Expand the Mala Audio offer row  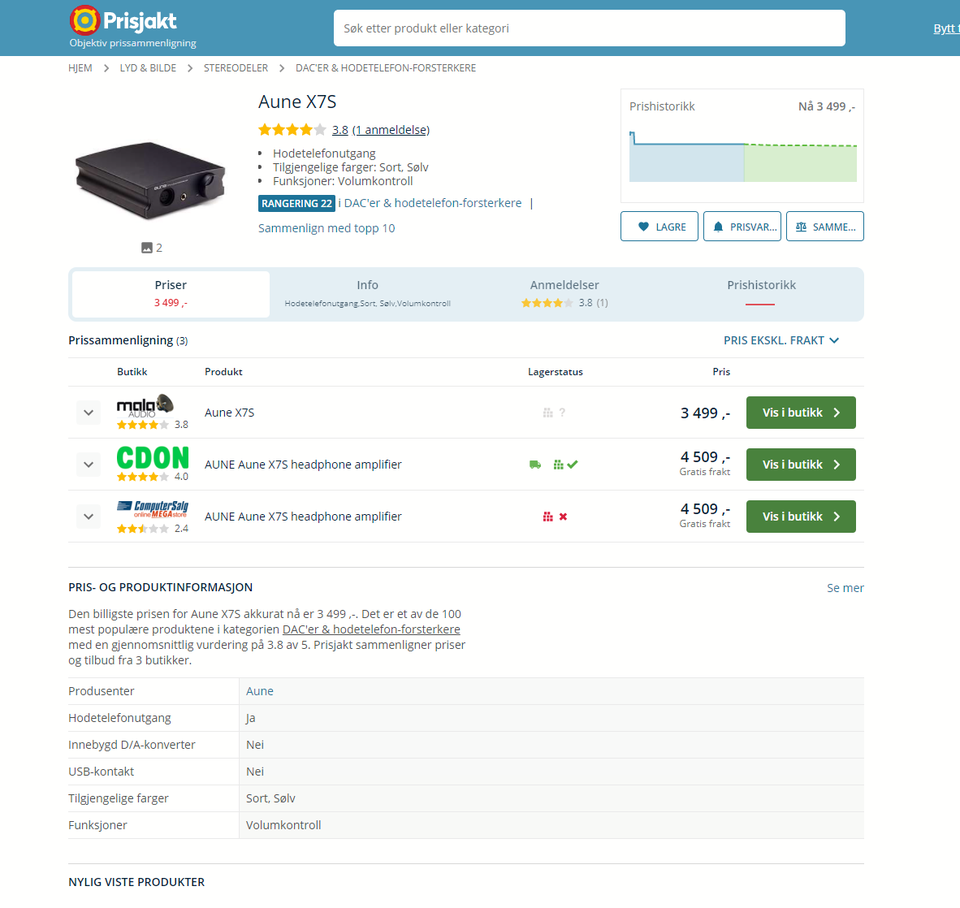point(88,413)
